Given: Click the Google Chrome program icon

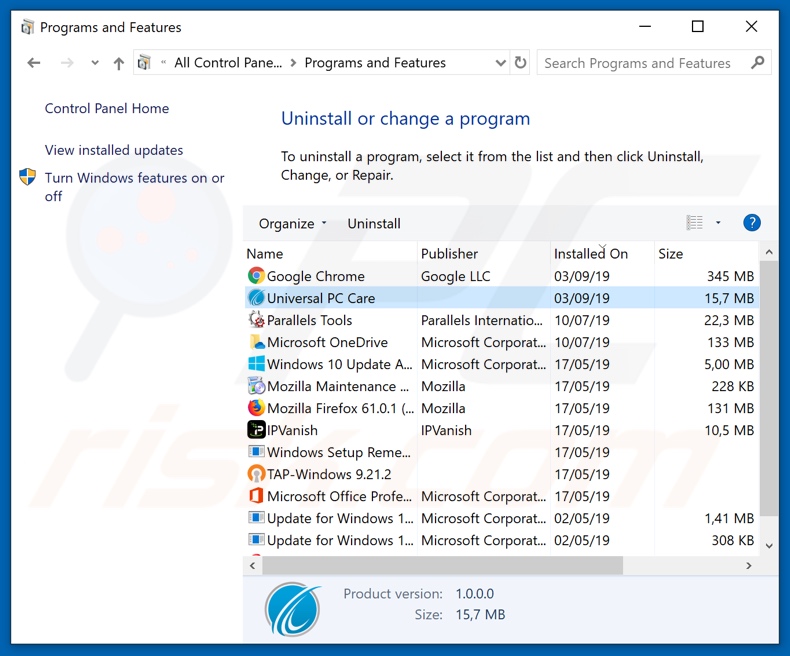Looking at the screenshot, I should pyautogui.click(x=256, y=276).
